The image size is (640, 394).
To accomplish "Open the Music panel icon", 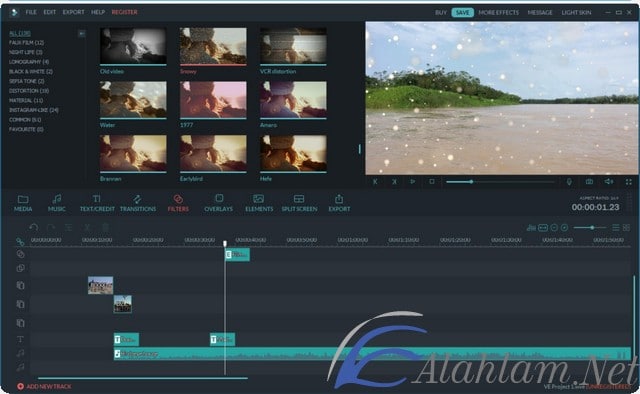I will (x=57, y=203).
